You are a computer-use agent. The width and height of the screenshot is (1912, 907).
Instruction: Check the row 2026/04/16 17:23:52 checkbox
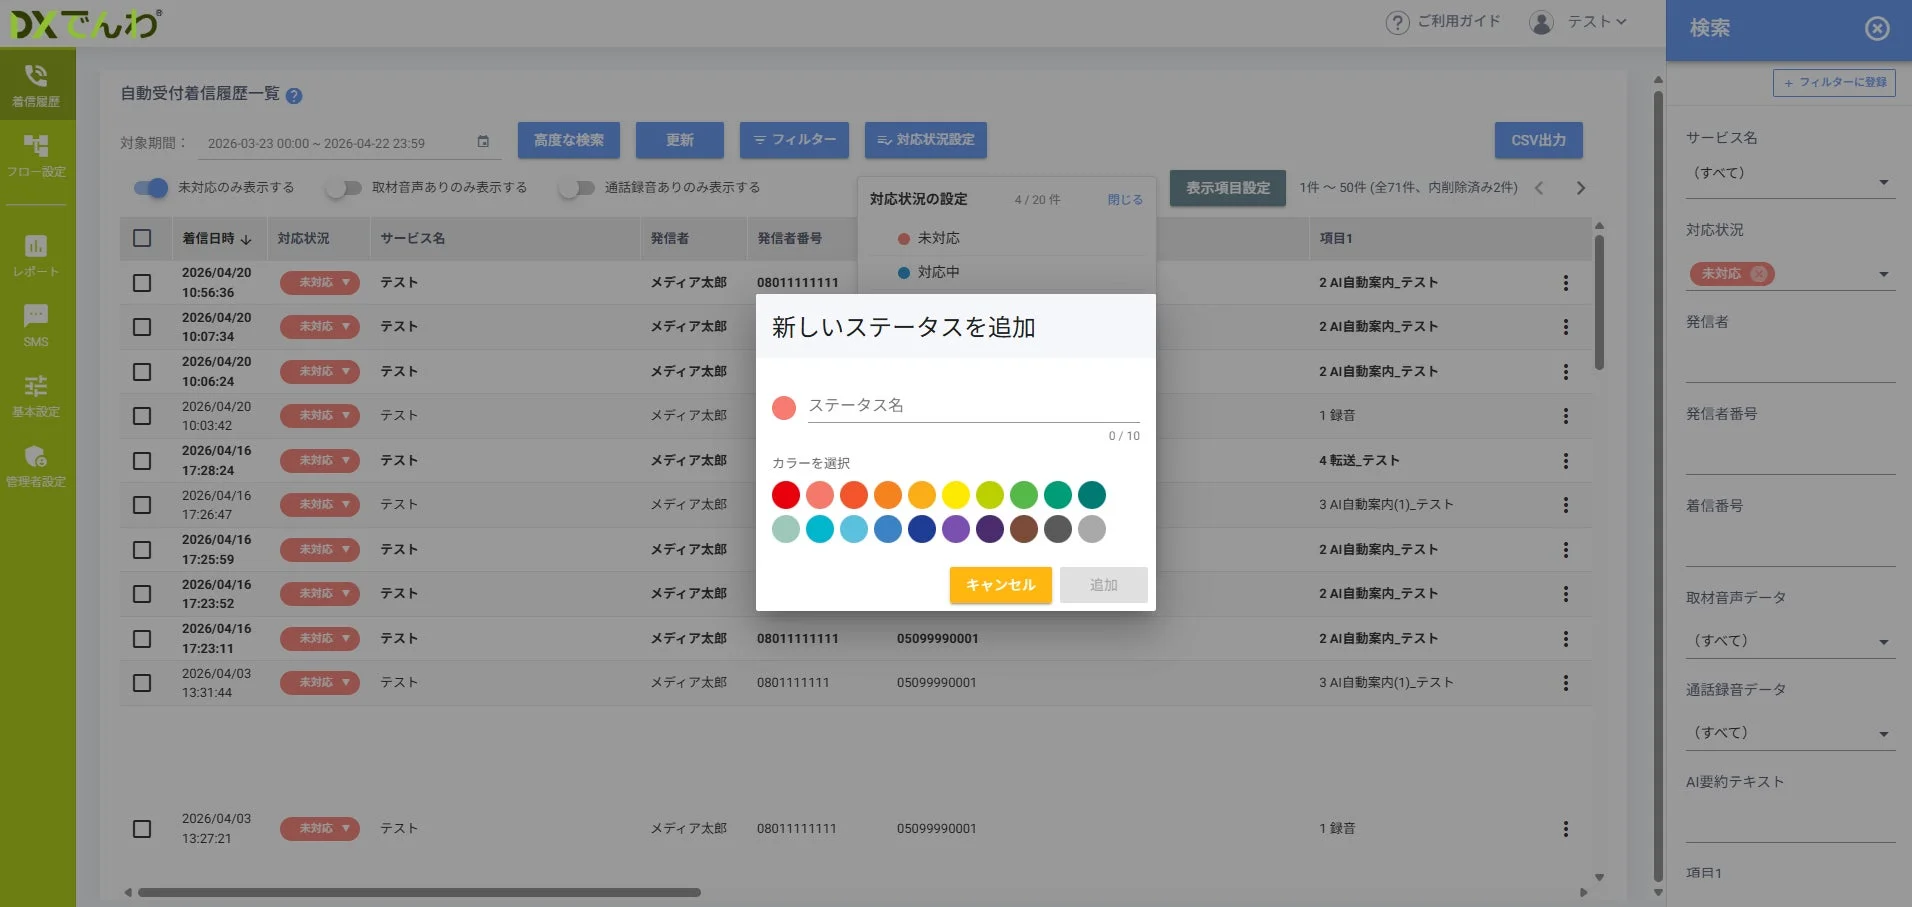pyautogui.click(x=142, y=594)
